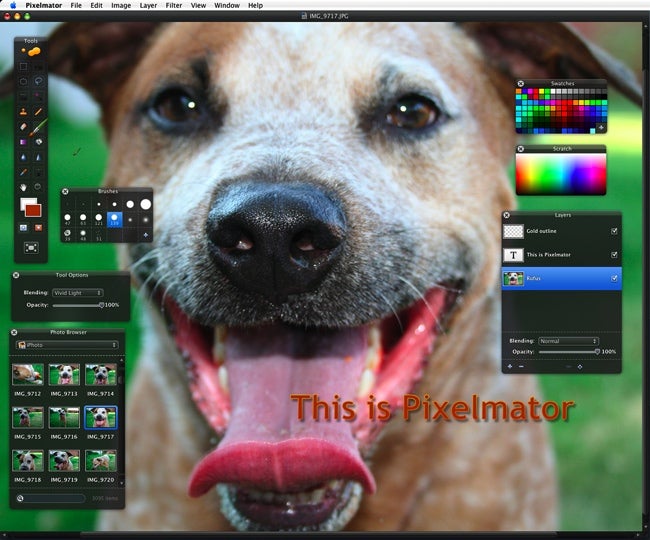This screenshot has height=540, width=650.
Task: Close the Layers panel
Action: (x=507, y=215)
